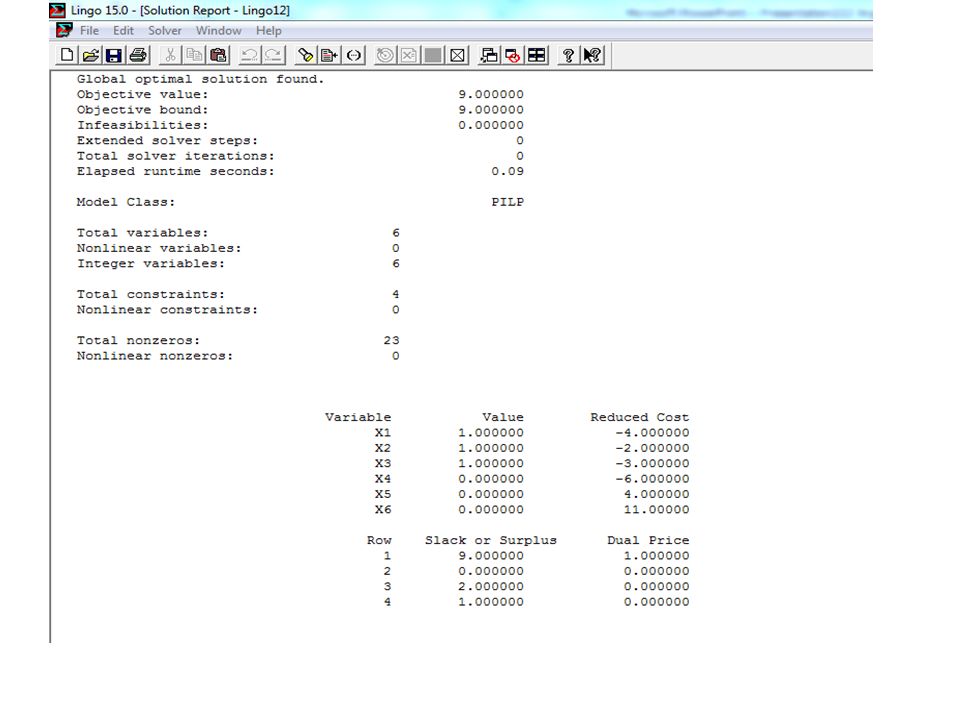This screenshot has width=960, height=720.
Task: Click the 'Infeasibilities:' label
Action: 143,125
